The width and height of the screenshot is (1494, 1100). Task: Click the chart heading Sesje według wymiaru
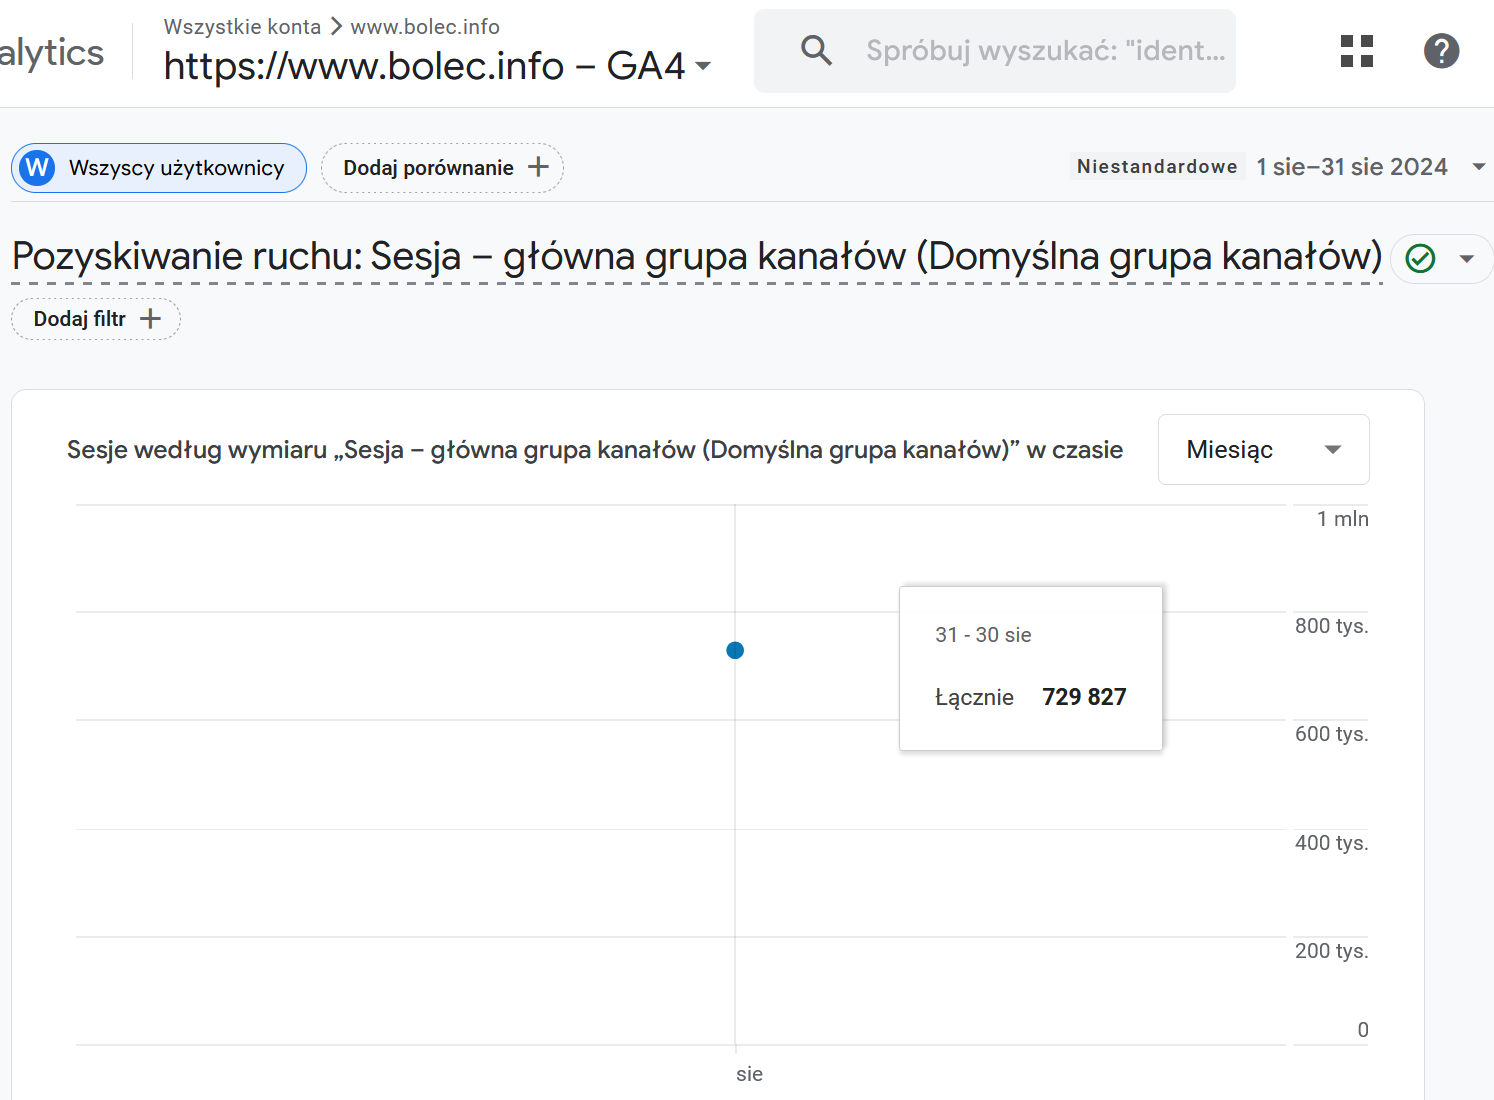pos(595,450)
